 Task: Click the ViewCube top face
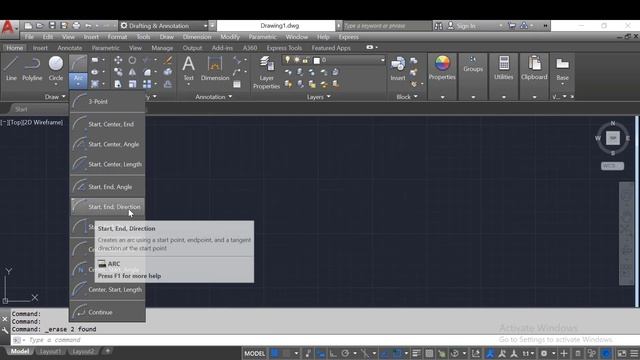612,138
